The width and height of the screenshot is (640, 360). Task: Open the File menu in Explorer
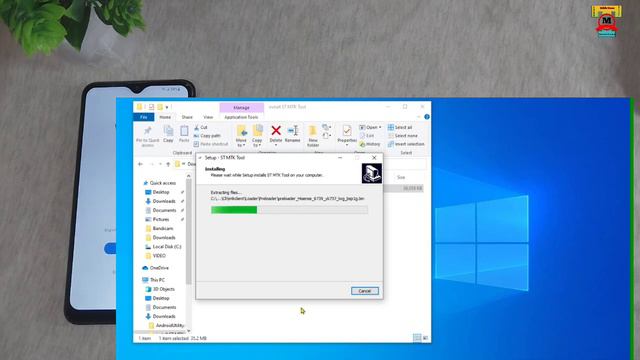click(x=144, y=117)
